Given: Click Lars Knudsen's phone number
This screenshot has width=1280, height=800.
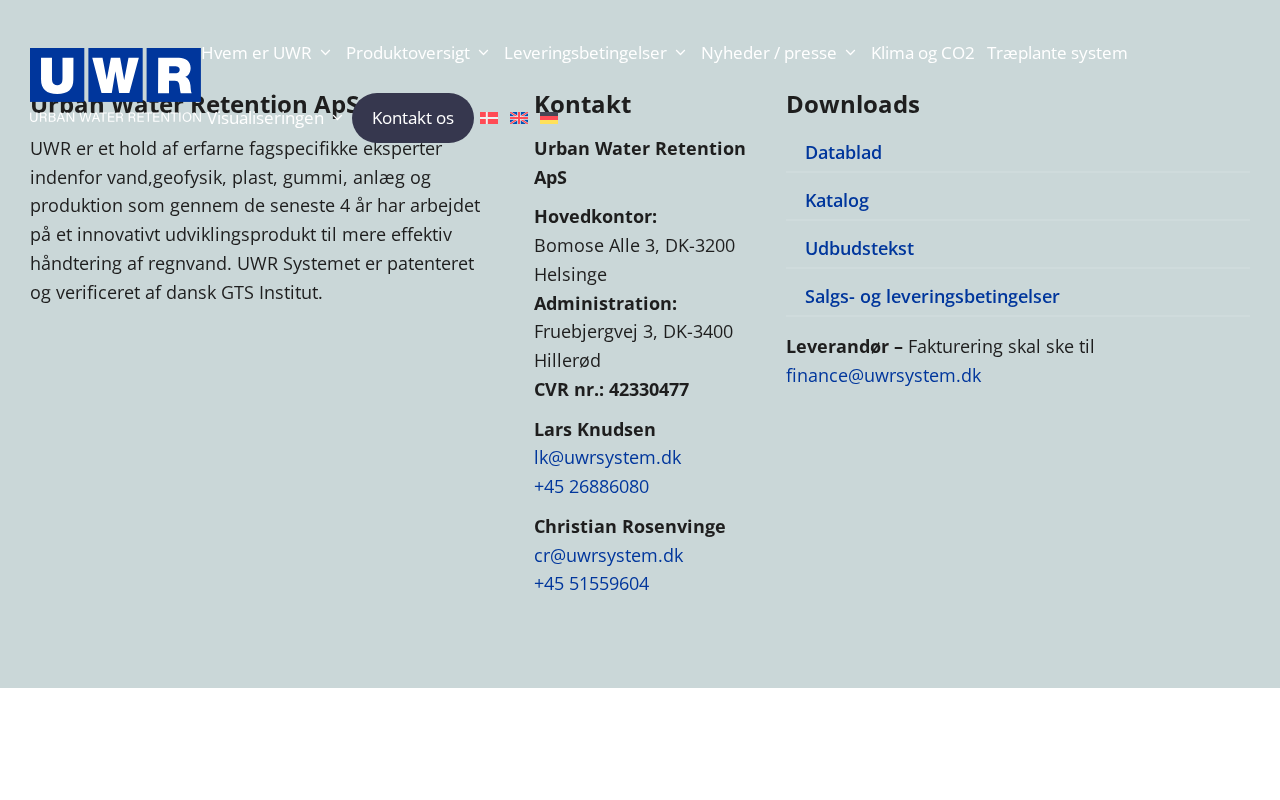Looking at the screenshot, I should [591, 486].
